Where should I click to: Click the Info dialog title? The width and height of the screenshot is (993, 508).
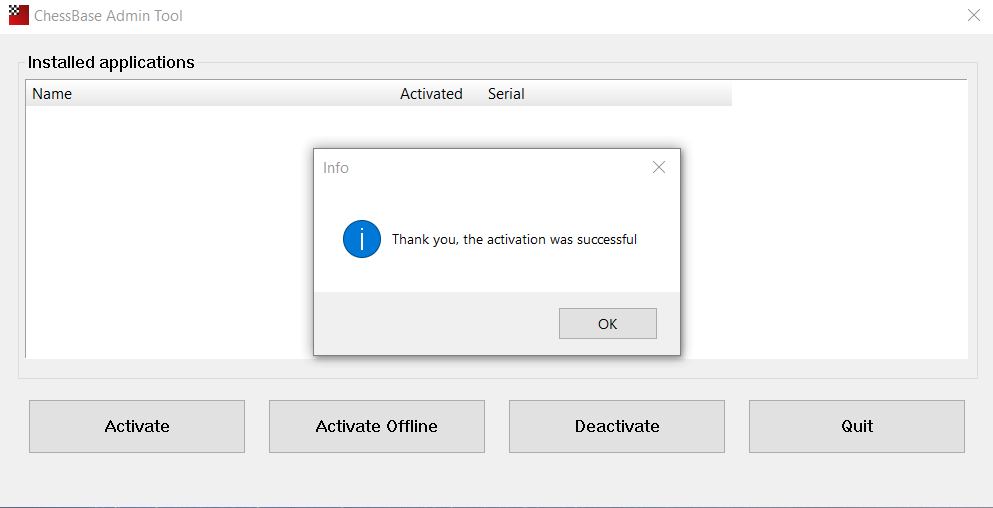click(x=336, y=168)
